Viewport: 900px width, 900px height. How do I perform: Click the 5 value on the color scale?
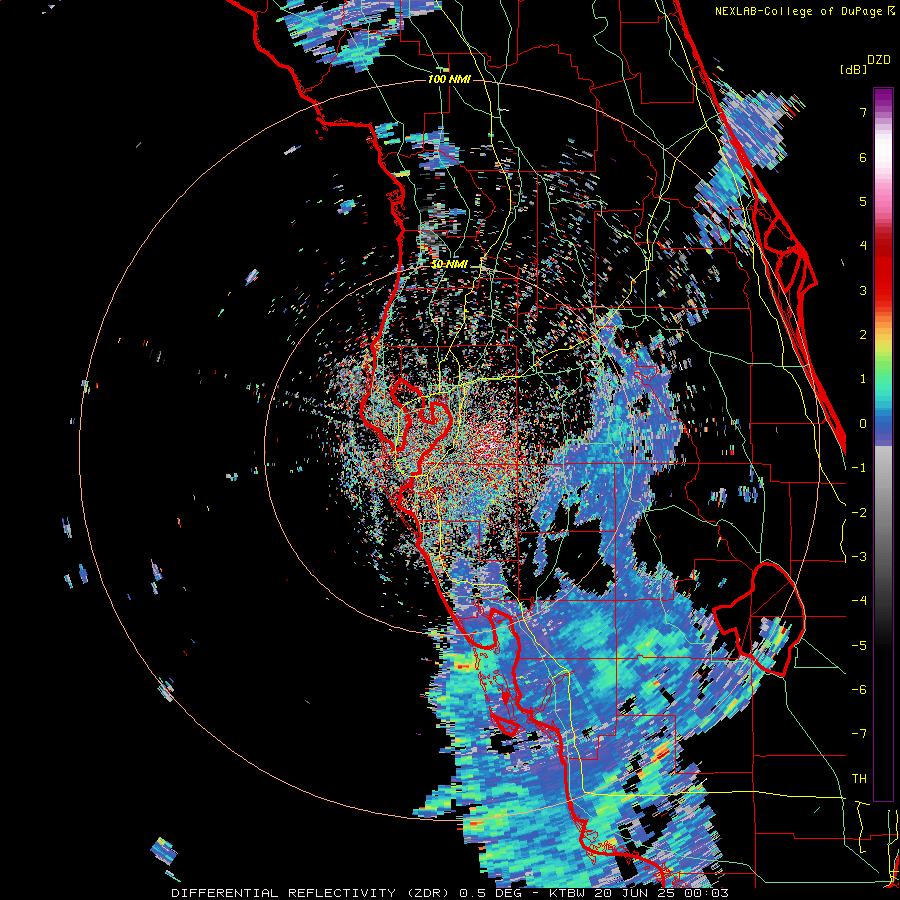tap(863, 201)
